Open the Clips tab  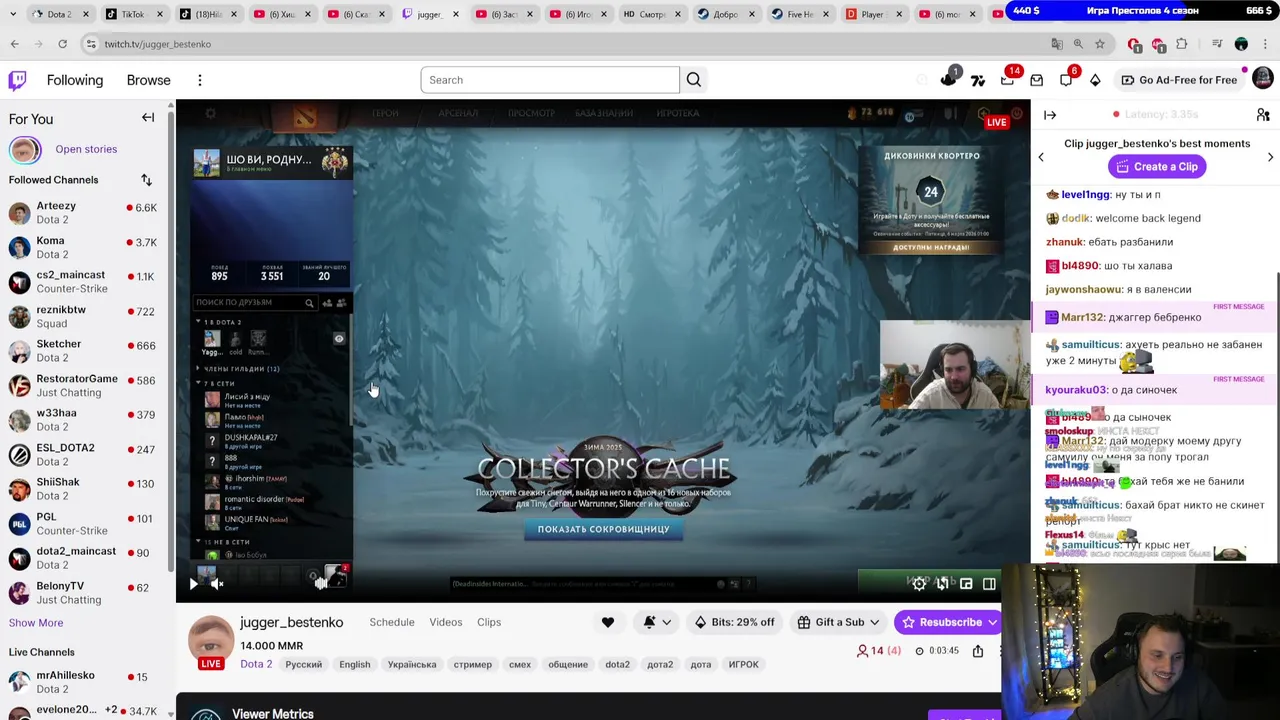(489, 622)
